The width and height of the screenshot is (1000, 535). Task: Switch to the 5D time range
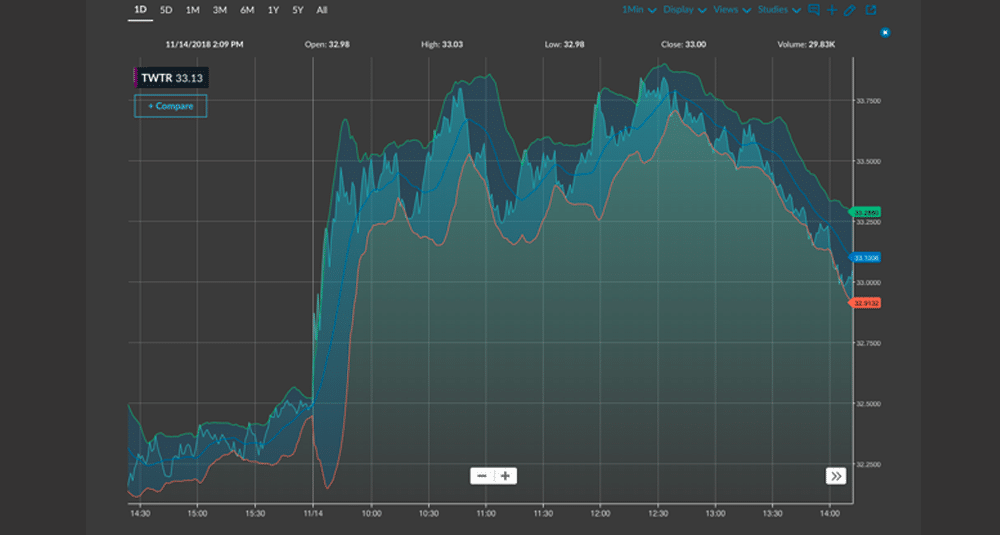click(166, 10)
